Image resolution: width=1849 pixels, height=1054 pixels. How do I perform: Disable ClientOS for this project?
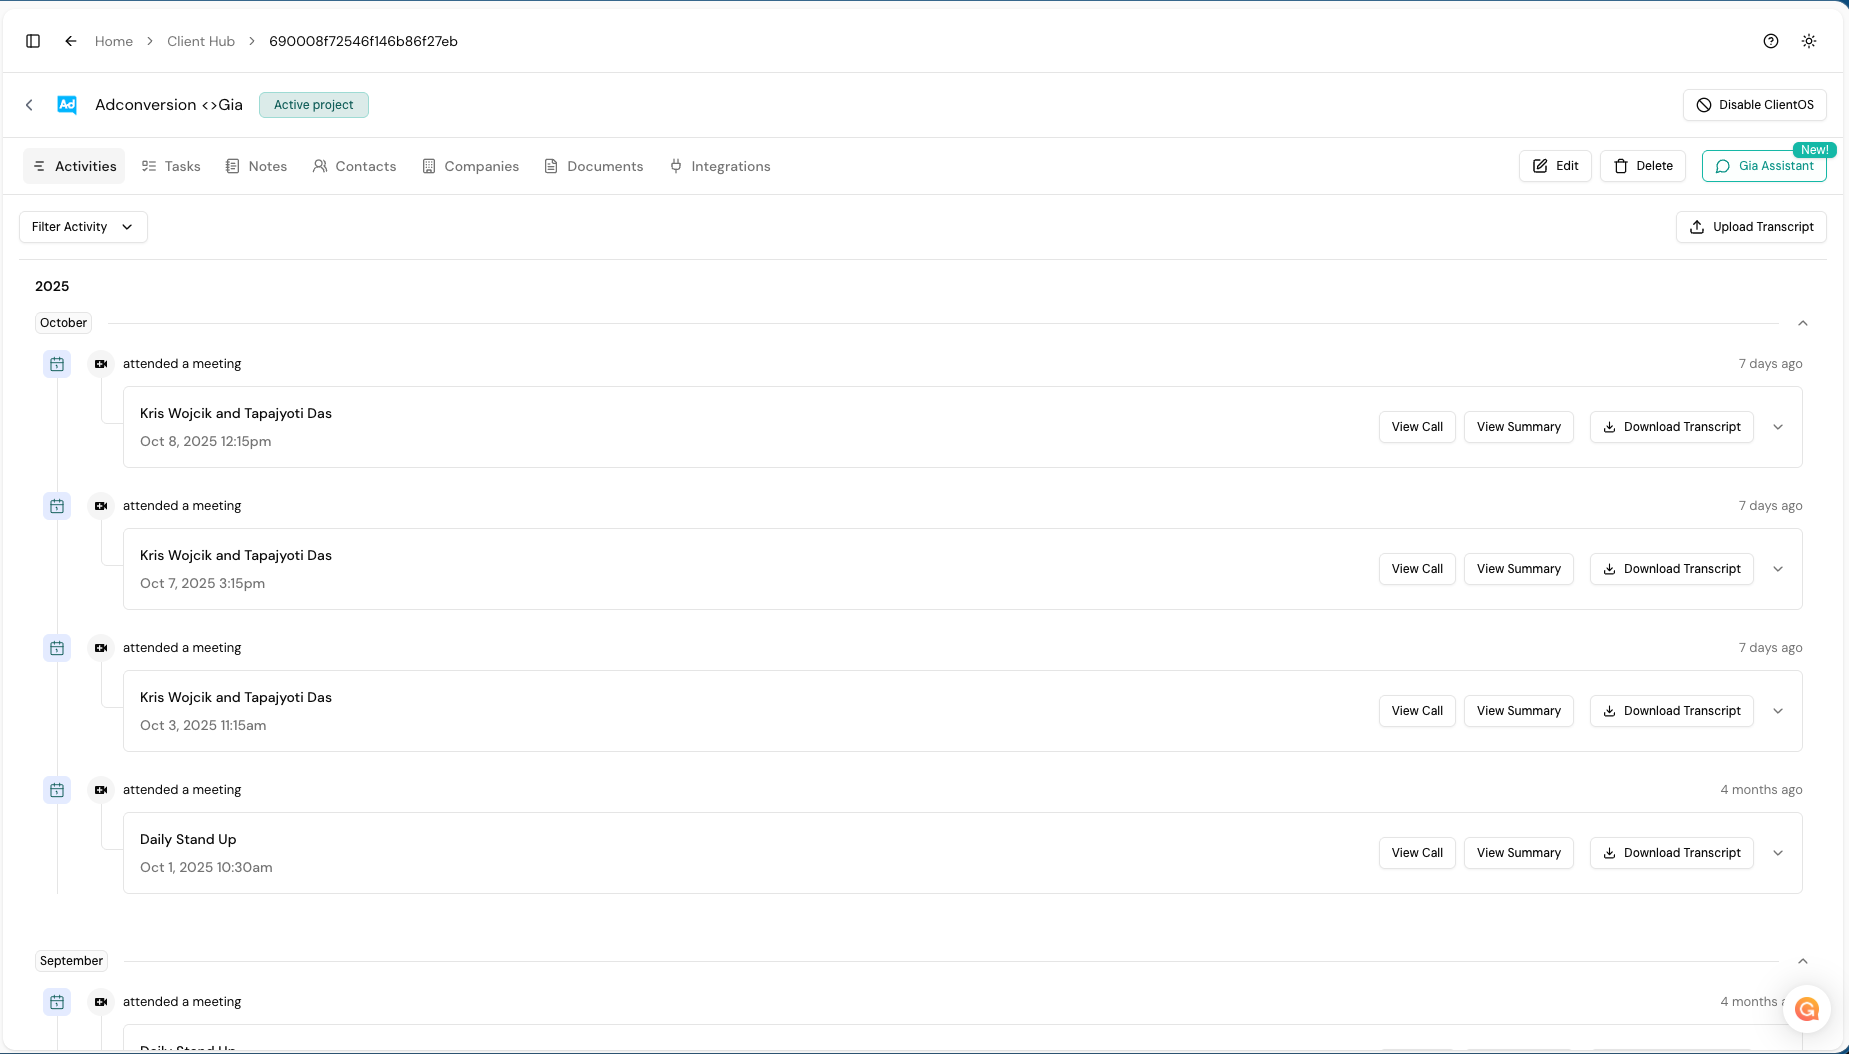pyautogui.click(x=1754, y=105)
